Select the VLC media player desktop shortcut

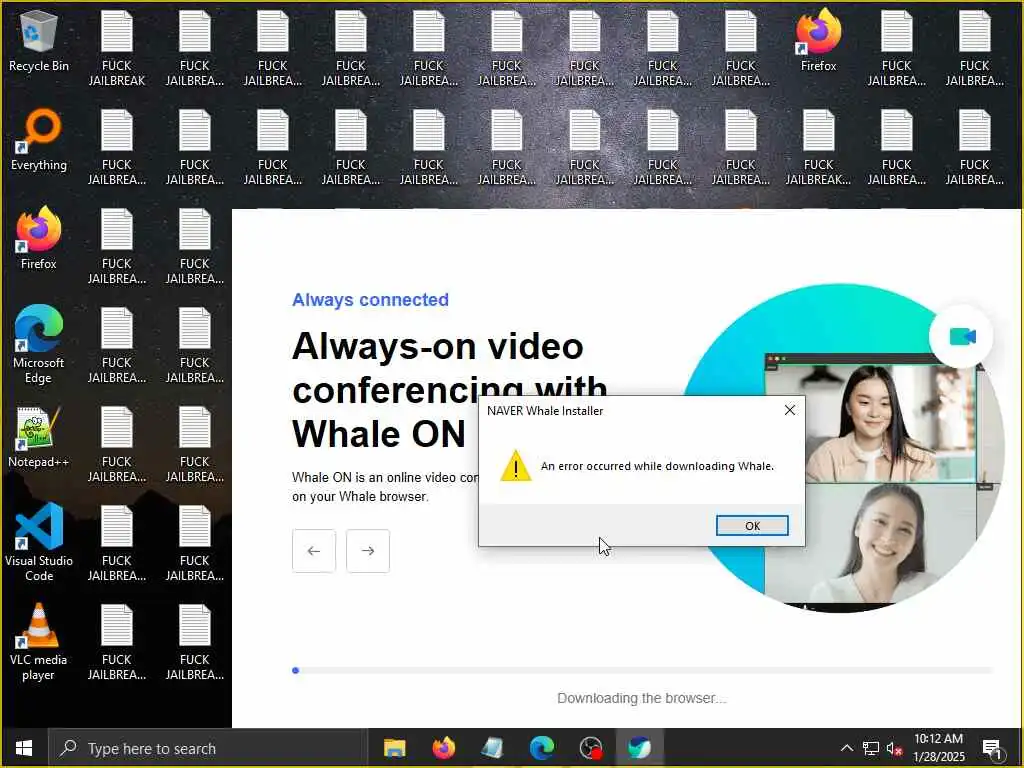[39, 642]
